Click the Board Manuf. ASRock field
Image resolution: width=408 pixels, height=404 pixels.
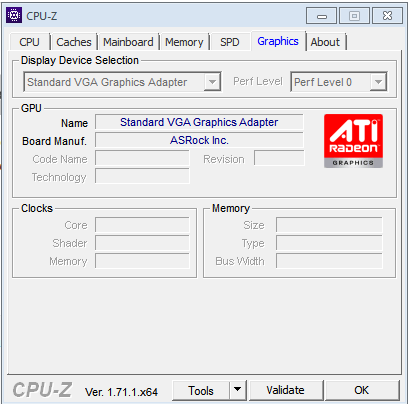199,140
